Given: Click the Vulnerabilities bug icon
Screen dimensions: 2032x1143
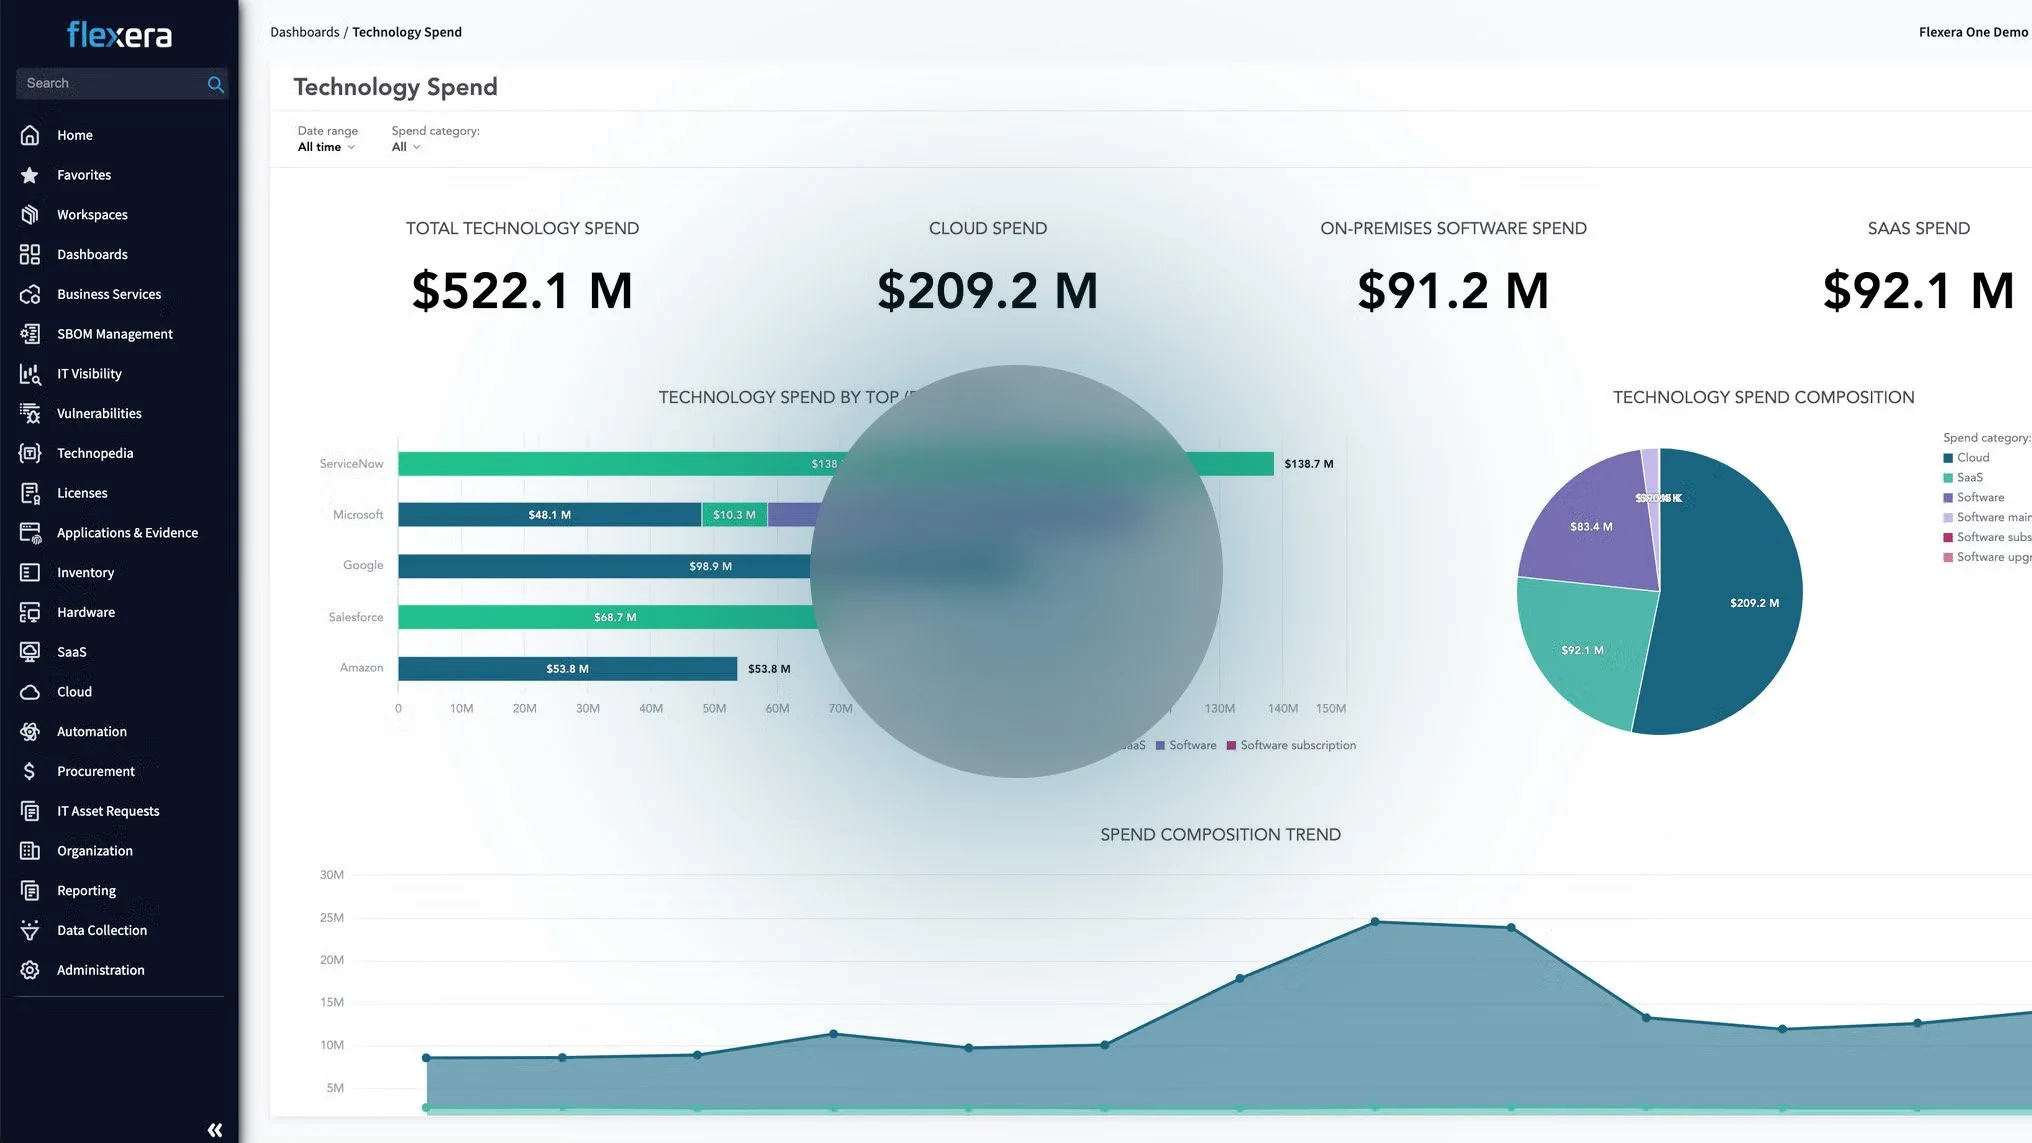Looking at the screenshot, I should point(30,413).
